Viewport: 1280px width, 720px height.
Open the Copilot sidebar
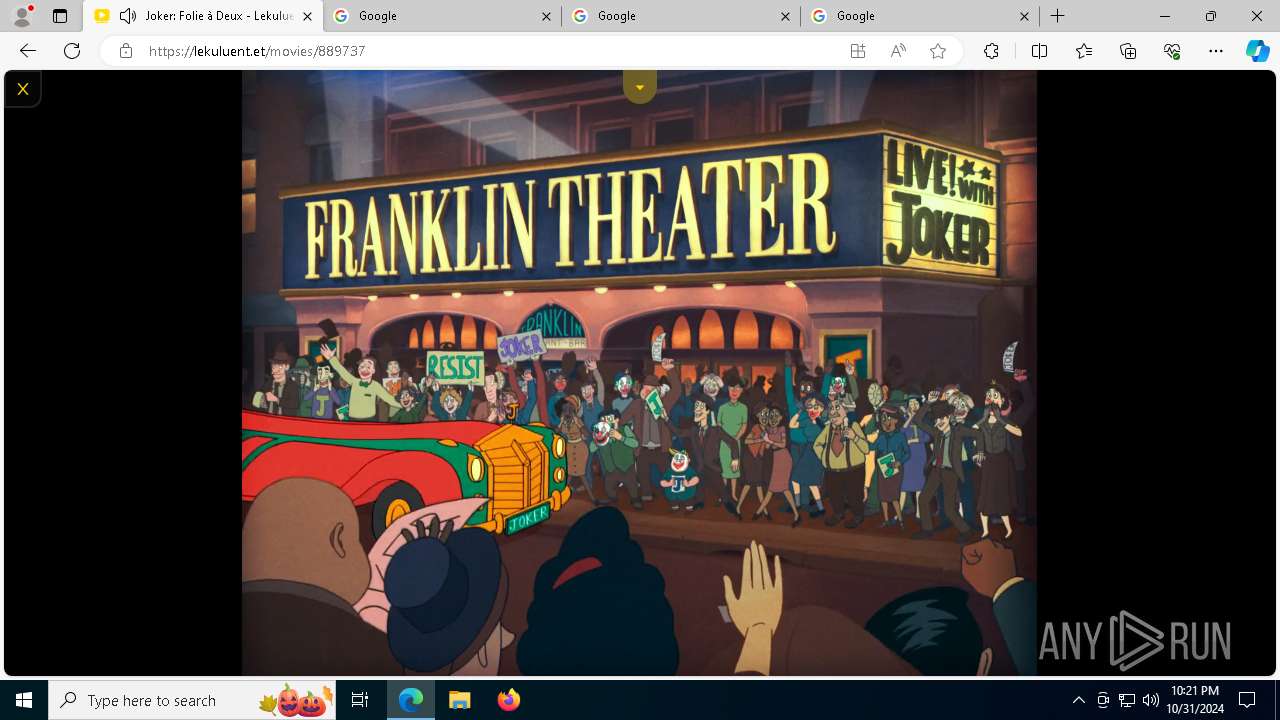(x=1257, y=51)
